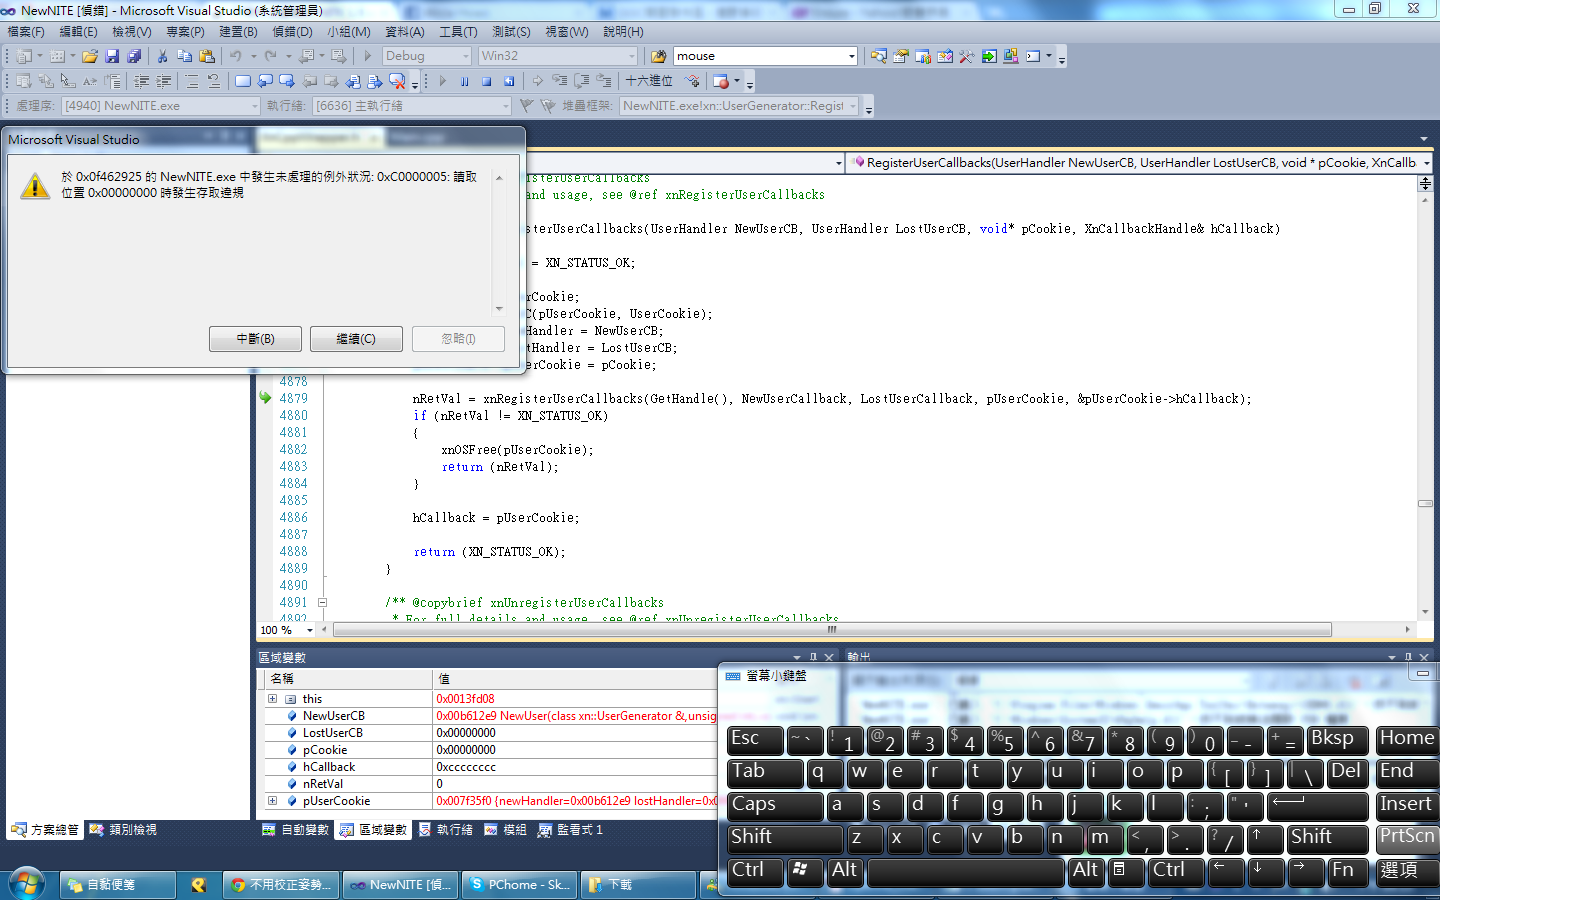Click Bksp key on on-screen keyboard
1573x900 pixels.
tap(1339, 740)
